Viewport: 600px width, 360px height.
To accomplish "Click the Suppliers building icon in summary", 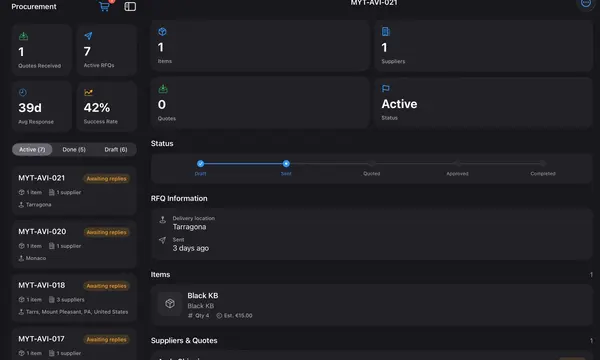I will (386, 32).
